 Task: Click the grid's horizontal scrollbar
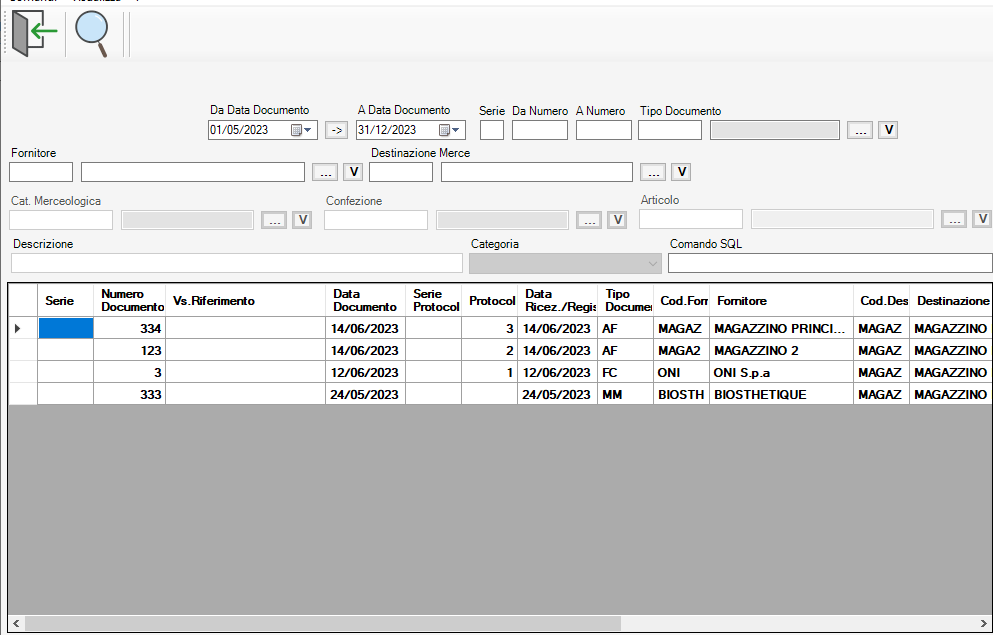(320, 623)
